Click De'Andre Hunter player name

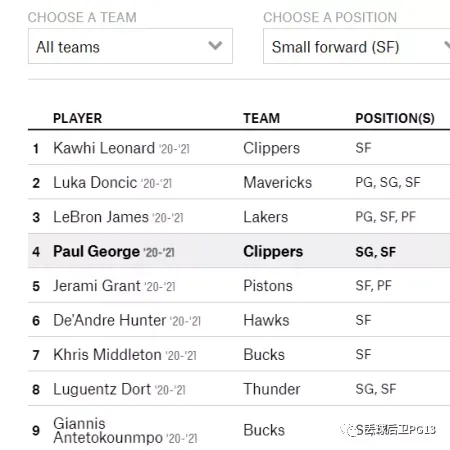coord(110,320)
